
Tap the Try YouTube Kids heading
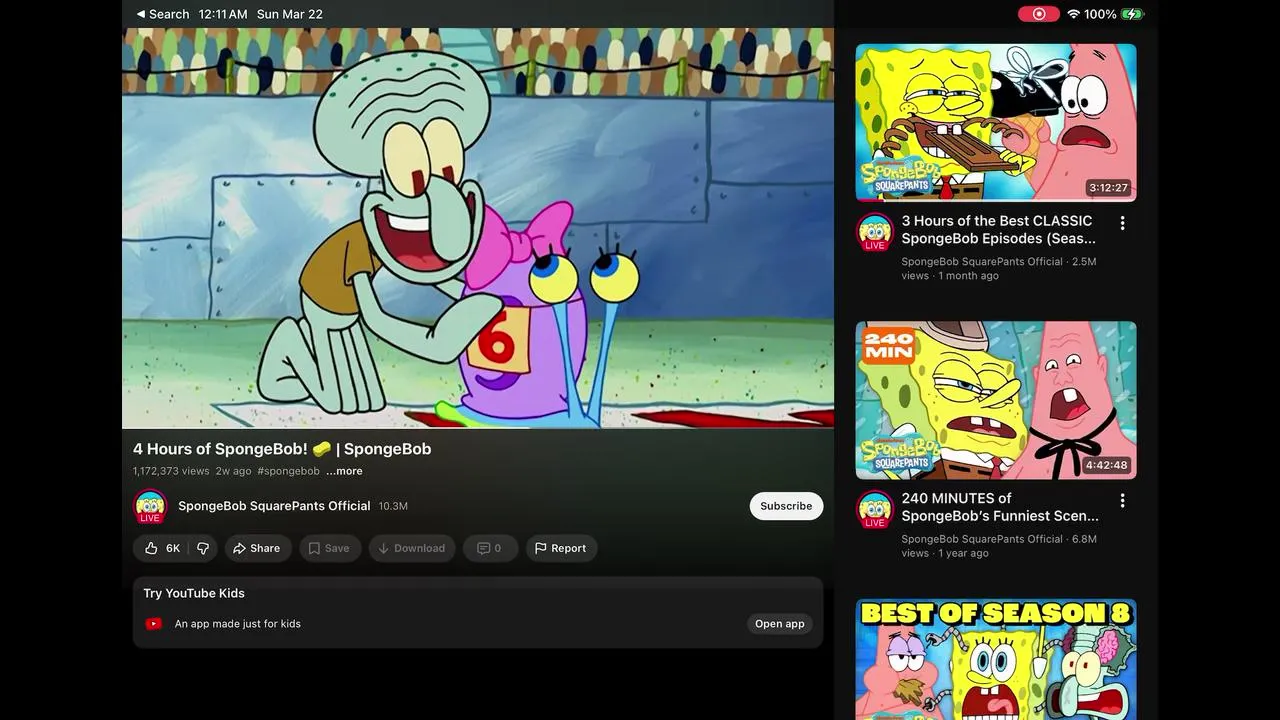pos(194,593)
